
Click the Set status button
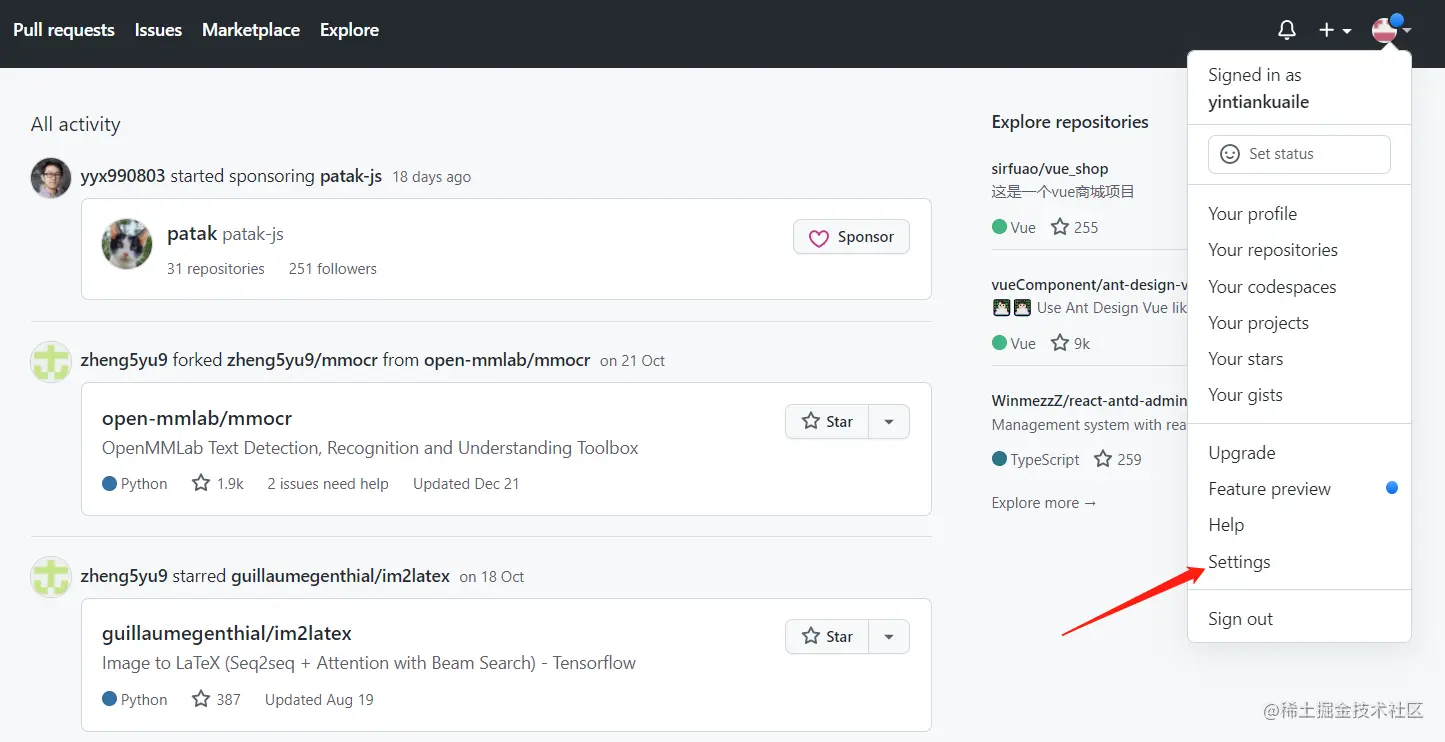pos(1299,154)
